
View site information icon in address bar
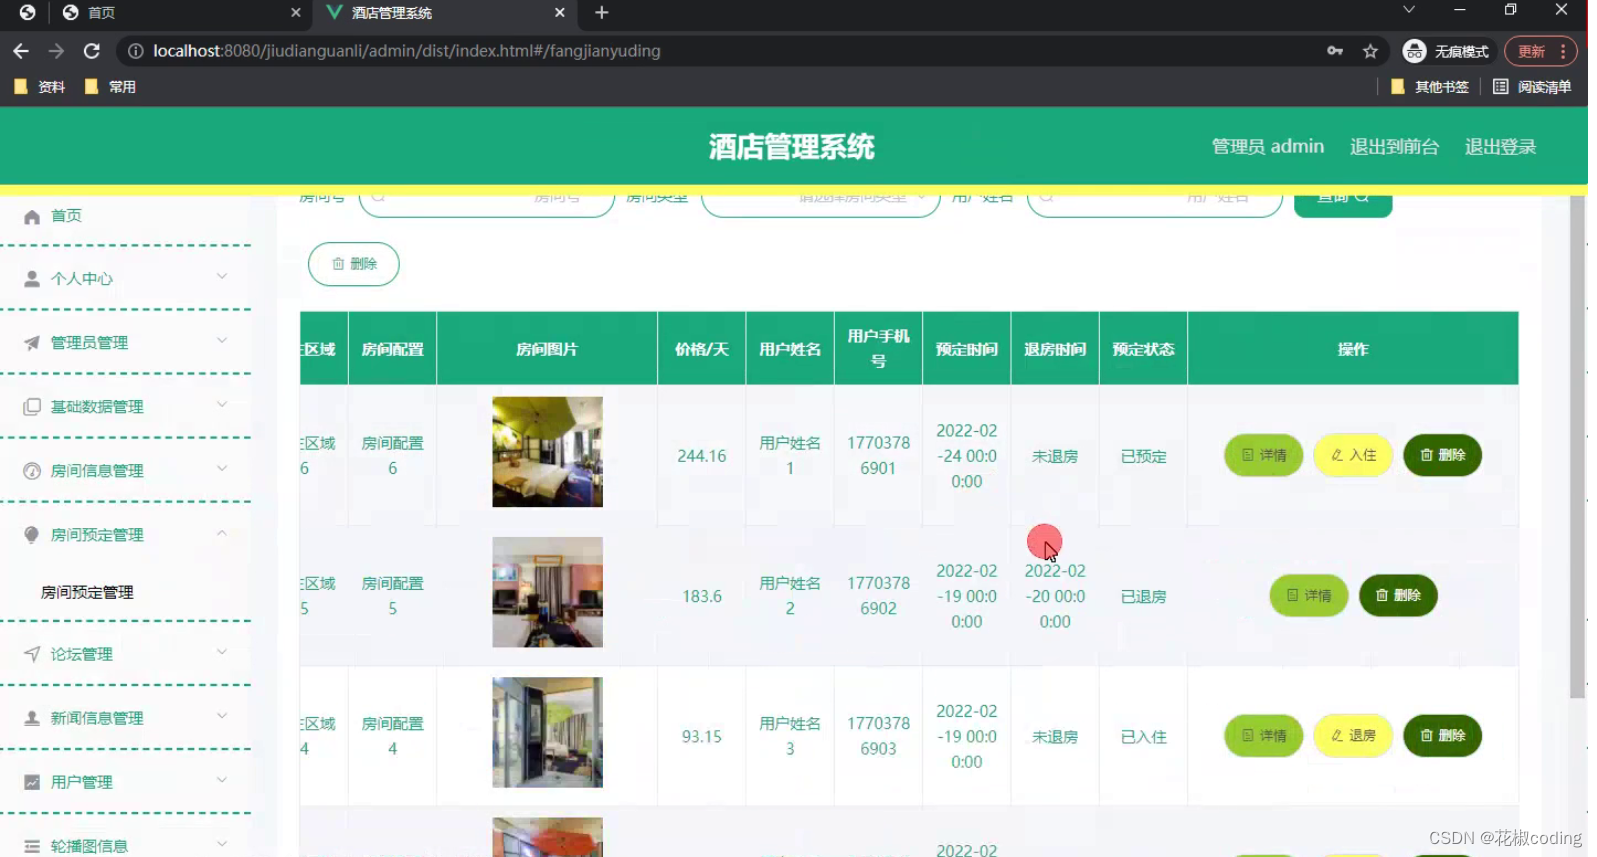click(136, 51)
